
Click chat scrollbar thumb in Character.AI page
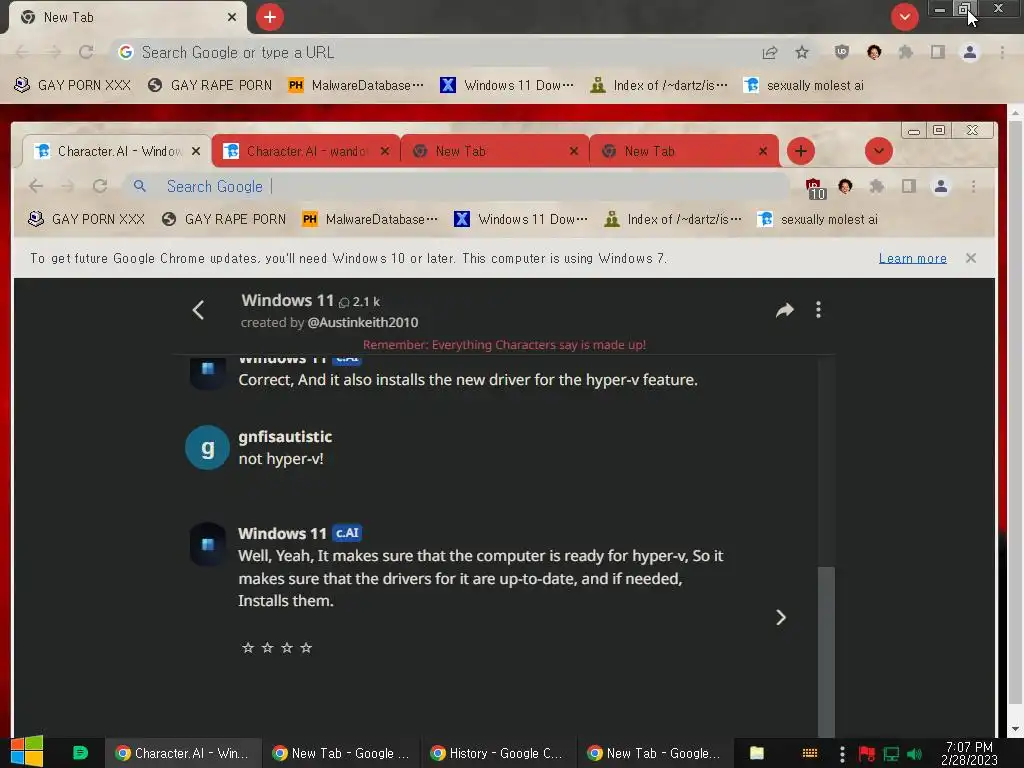pyautogui.click(x=826, y=651)
